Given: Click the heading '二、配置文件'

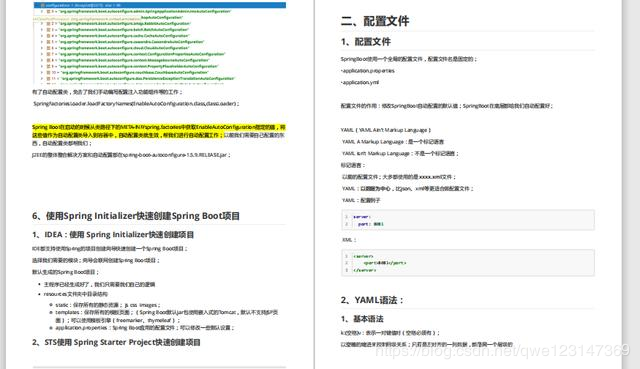Looking at the screenshot, I should [x=375, y=21].
